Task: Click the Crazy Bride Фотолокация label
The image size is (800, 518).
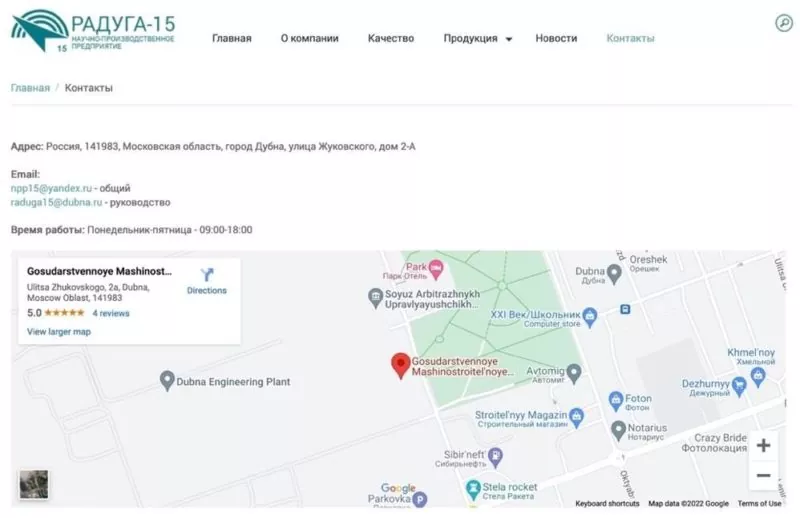Action: coord(714,443)
